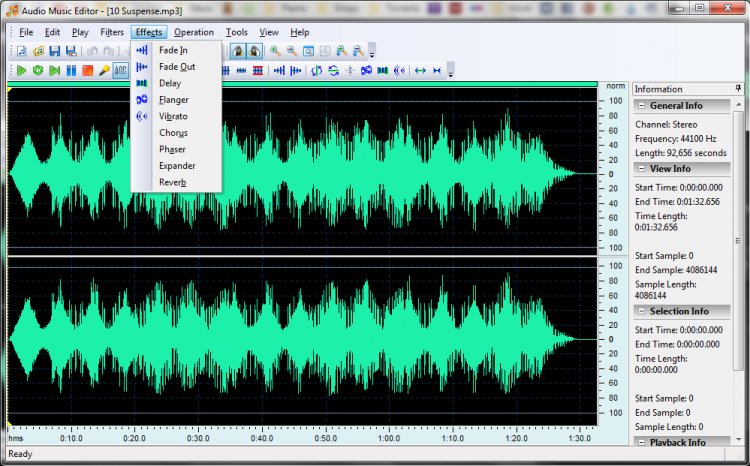The image size is (750, 466).
Task: Click the open folder toolbar icon
Action: [38, 51]
